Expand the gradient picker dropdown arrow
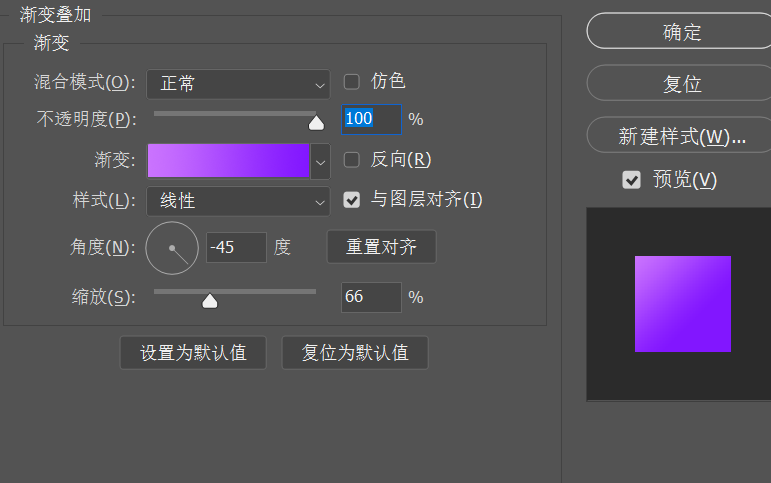Screen dimensions: 771x483 coord(320,160)
